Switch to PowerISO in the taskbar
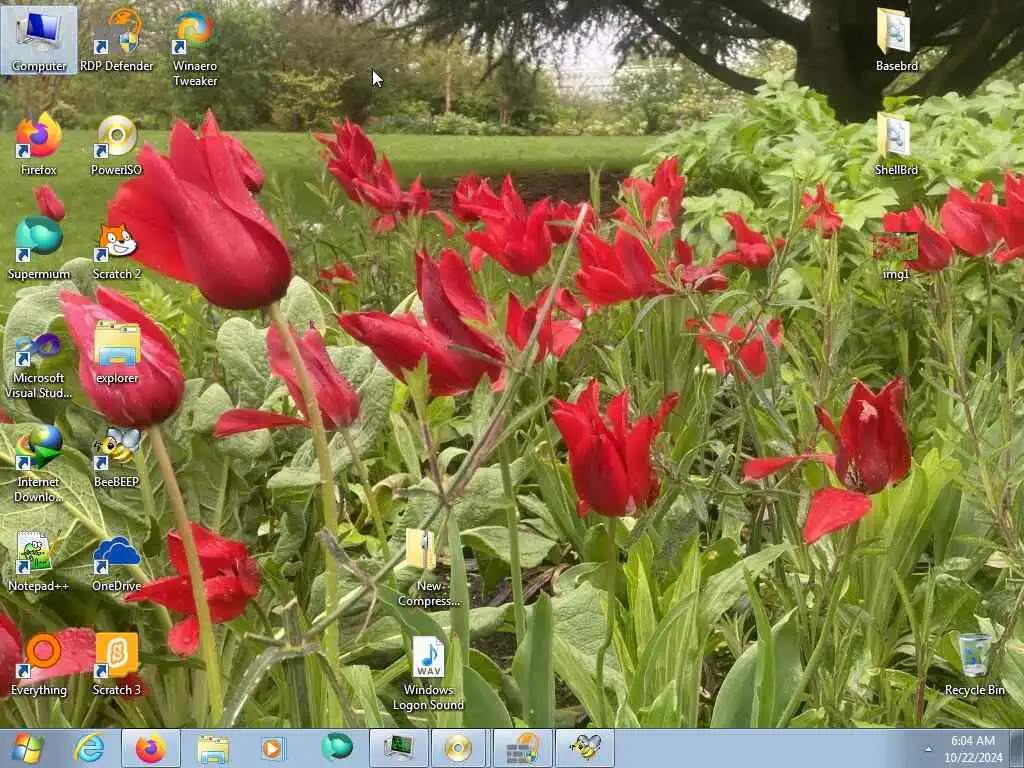Viewport: 1024px width, 768px height. point(458,748)
